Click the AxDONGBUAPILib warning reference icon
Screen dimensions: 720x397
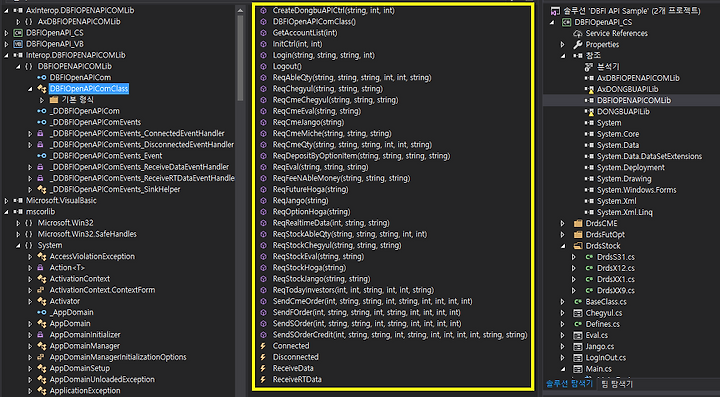click(x=589, y=89)
